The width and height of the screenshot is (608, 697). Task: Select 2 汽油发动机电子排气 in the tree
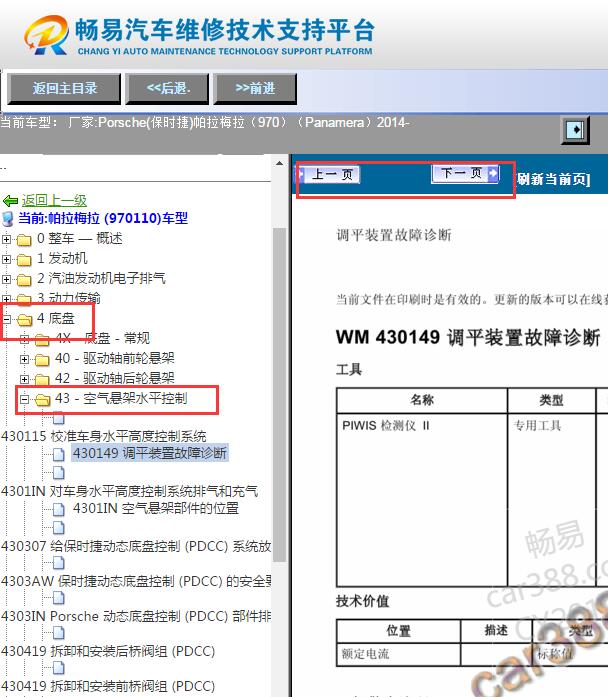coord(101,278)
